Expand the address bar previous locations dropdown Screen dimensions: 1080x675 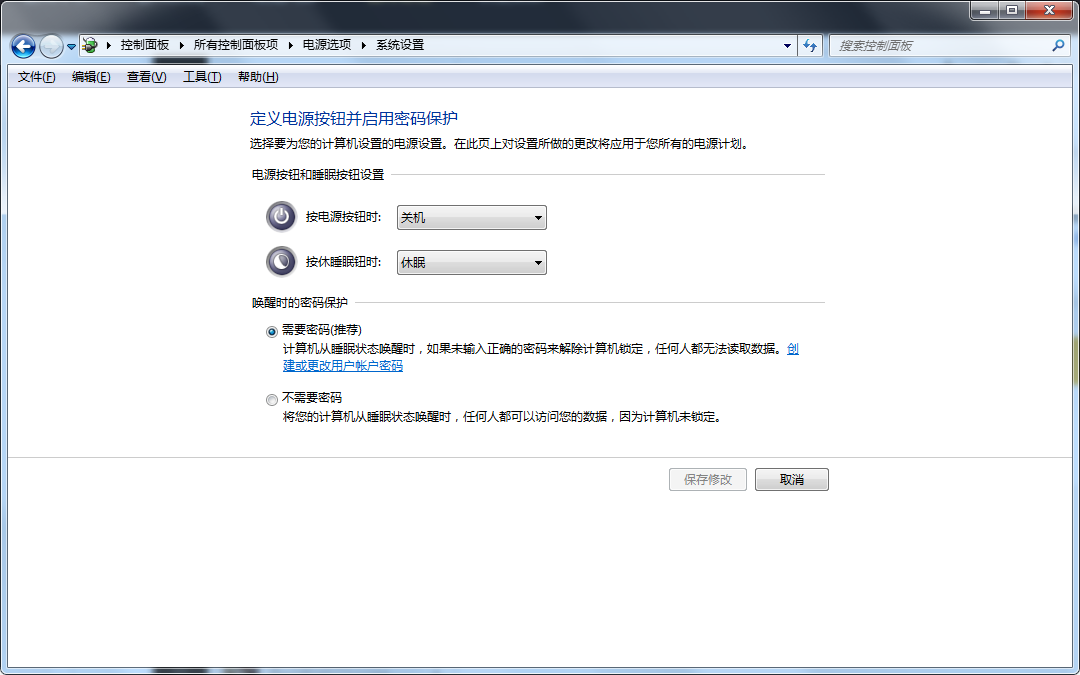(787, 45)
